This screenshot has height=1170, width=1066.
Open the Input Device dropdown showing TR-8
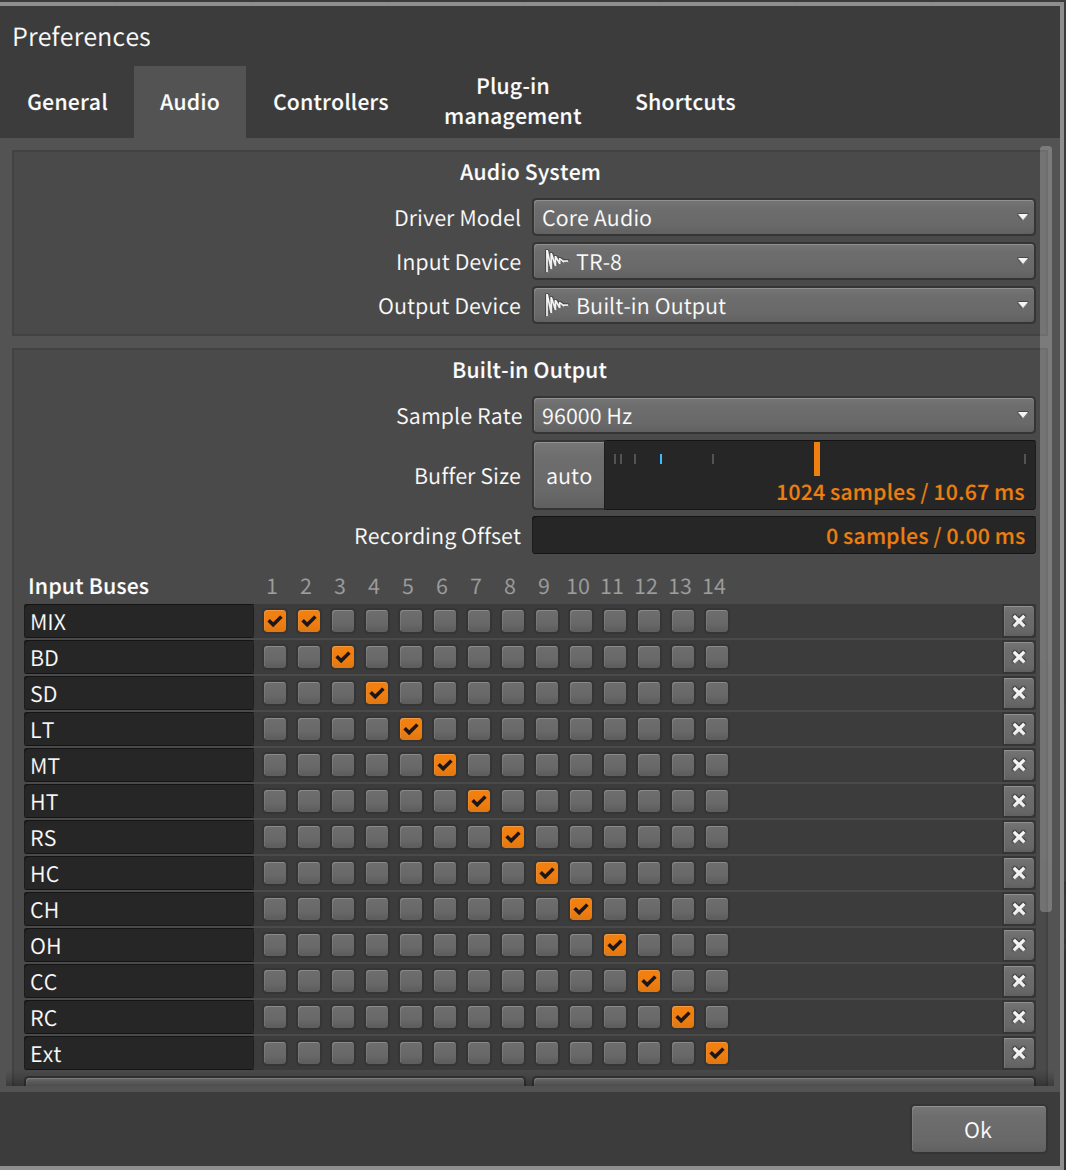click(x=783, y=262)
